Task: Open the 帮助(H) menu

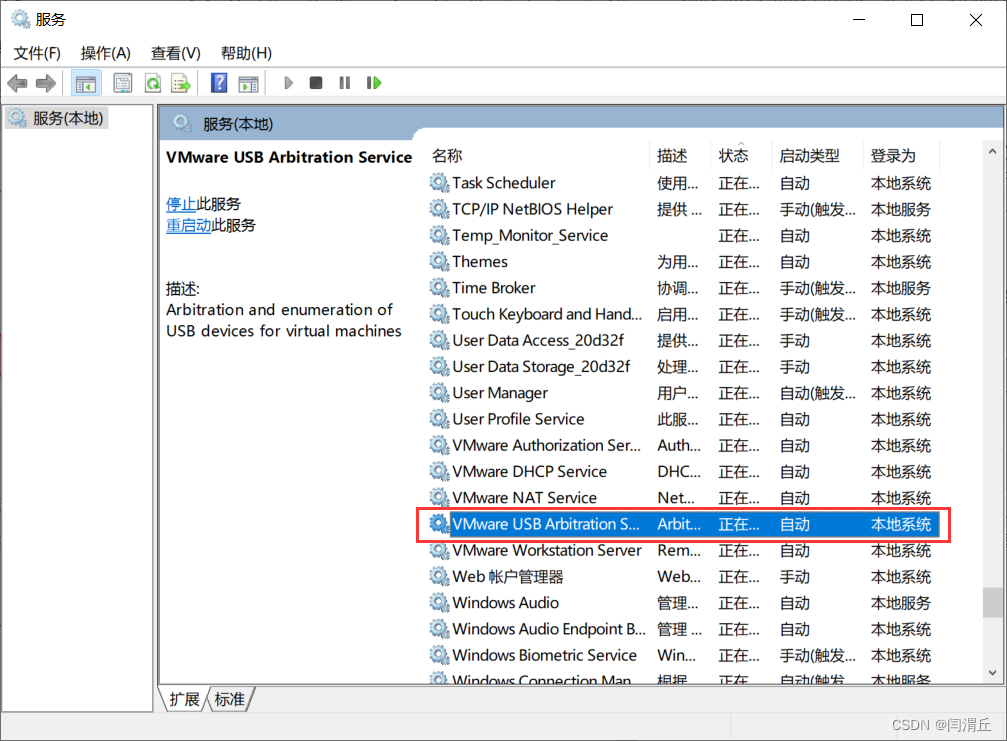Action: tap(246, 53)
